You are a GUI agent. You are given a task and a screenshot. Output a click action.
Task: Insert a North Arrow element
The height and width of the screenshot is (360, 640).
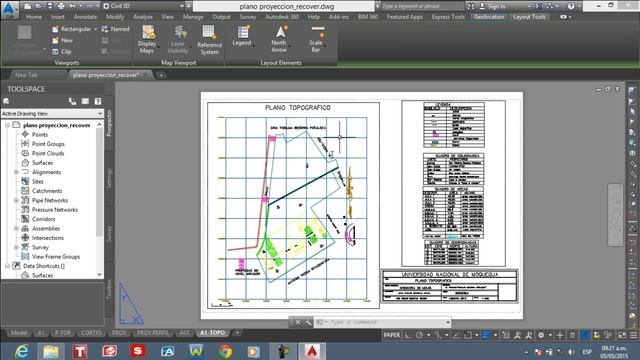point(279,39)
